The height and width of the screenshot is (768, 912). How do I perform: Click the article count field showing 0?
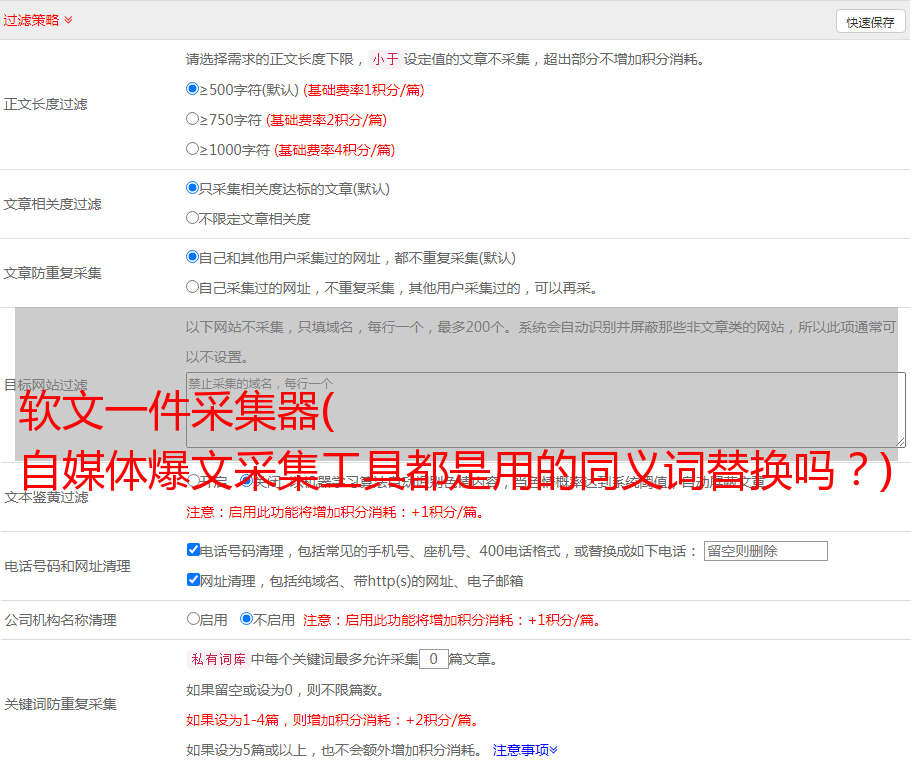click(x=433, y=659)
